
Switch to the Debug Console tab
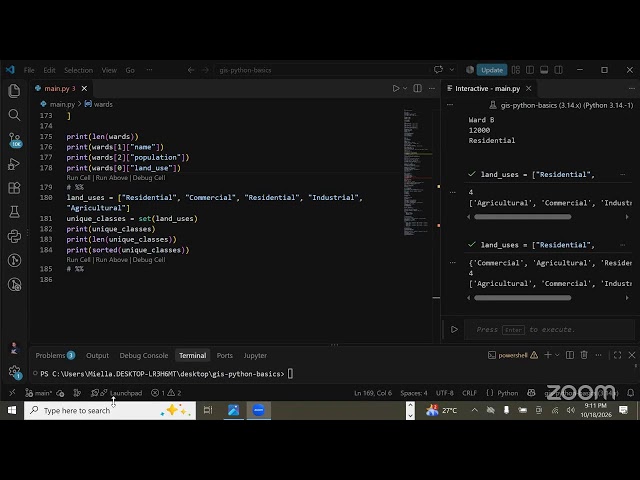pyautogui.click(x=144, y=356)
